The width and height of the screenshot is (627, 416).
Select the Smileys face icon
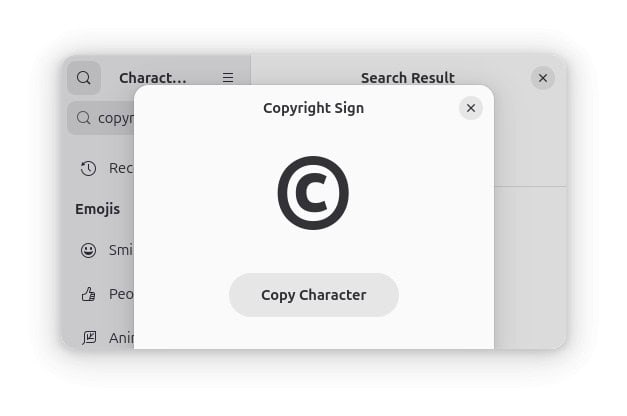pos(89,250)
